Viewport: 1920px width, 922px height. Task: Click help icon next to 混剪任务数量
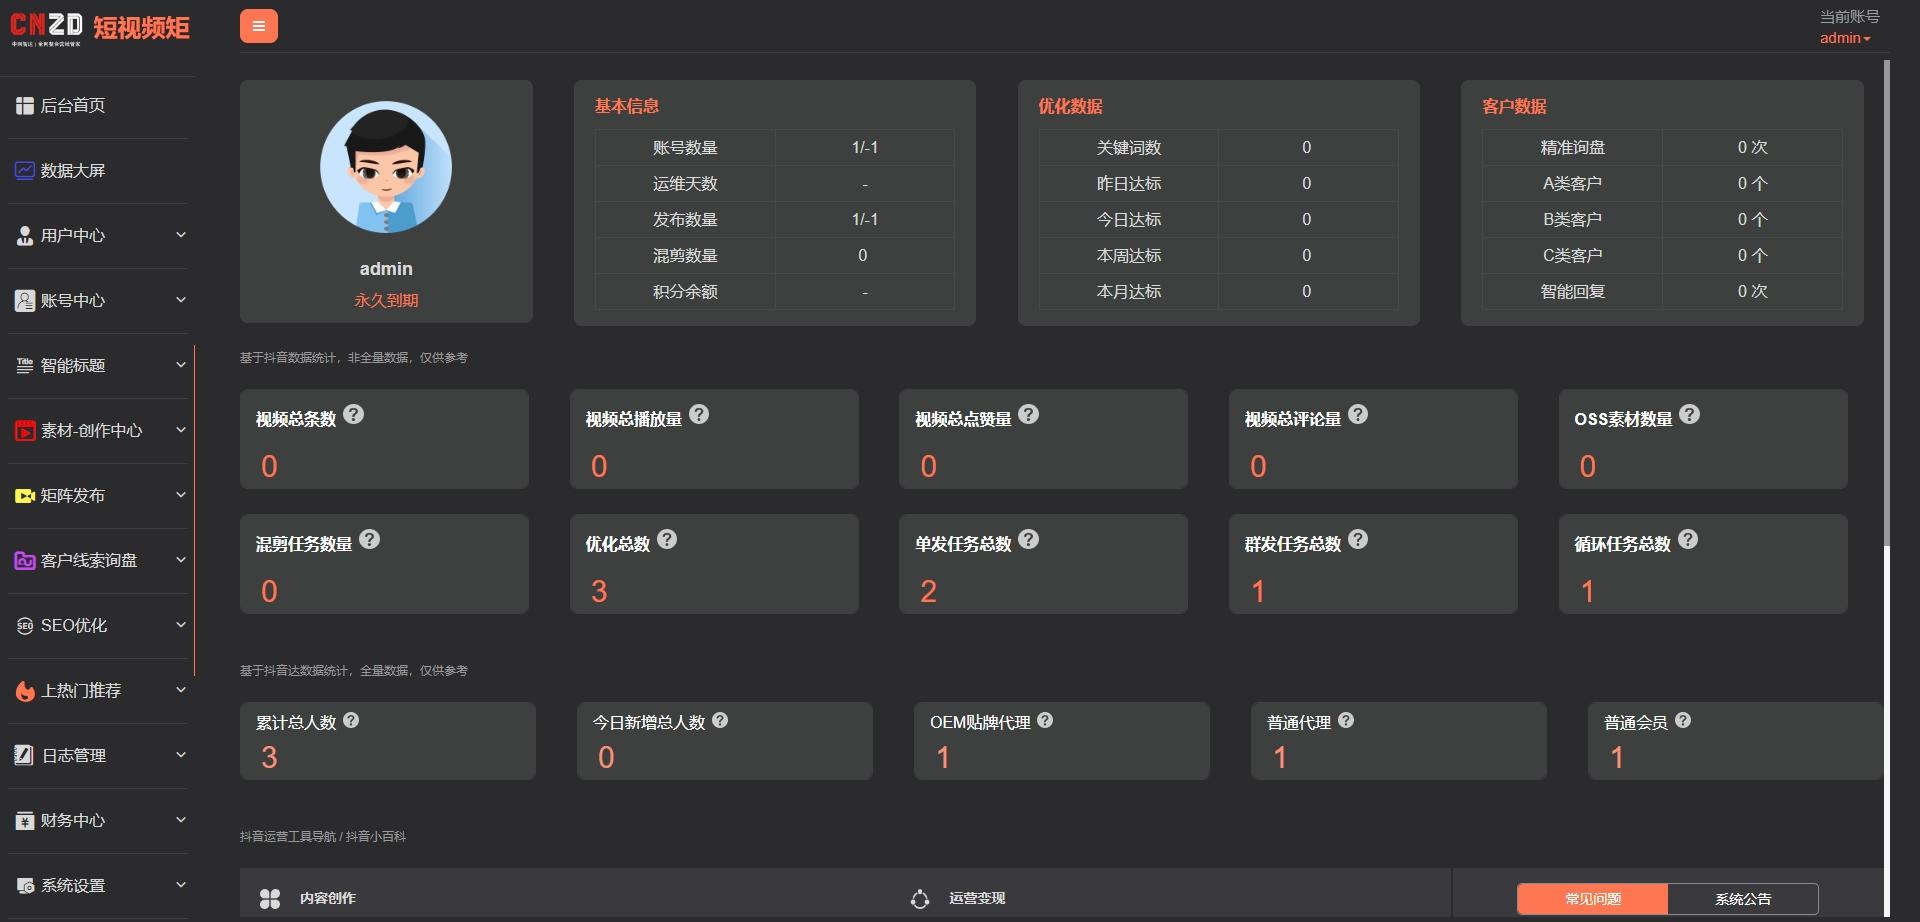(369, 540)
